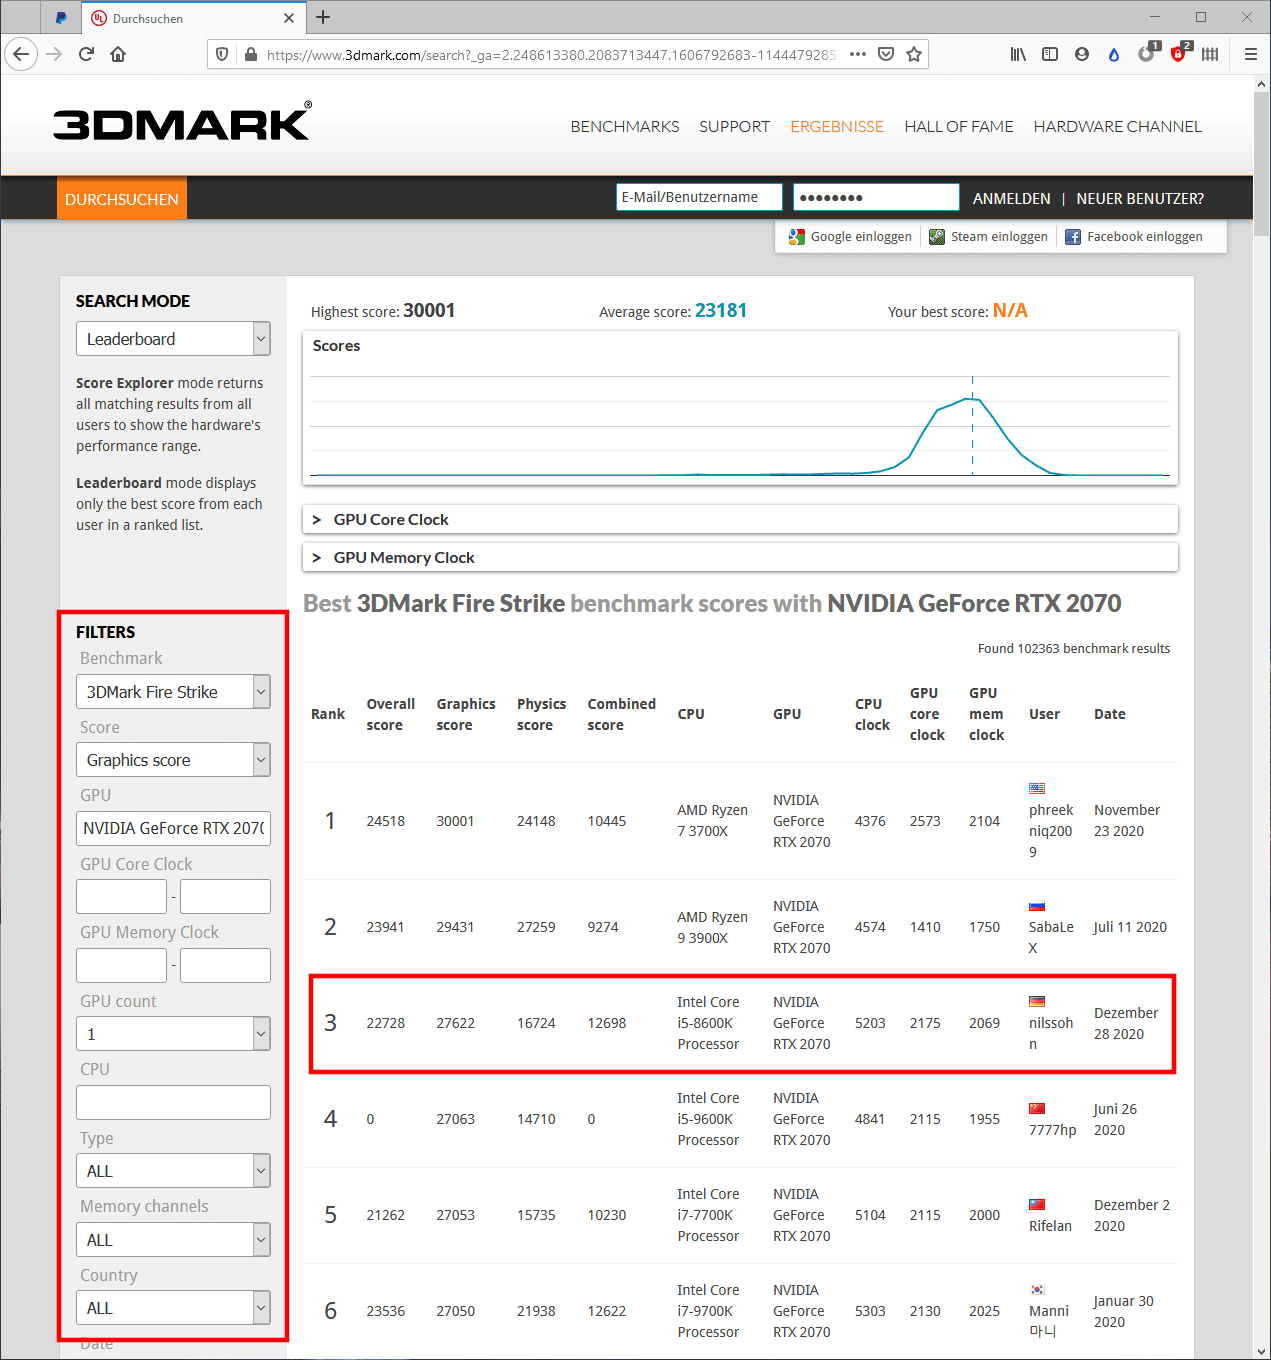Click the flag icon next to 7777hp

[x=1037, y=1108]
